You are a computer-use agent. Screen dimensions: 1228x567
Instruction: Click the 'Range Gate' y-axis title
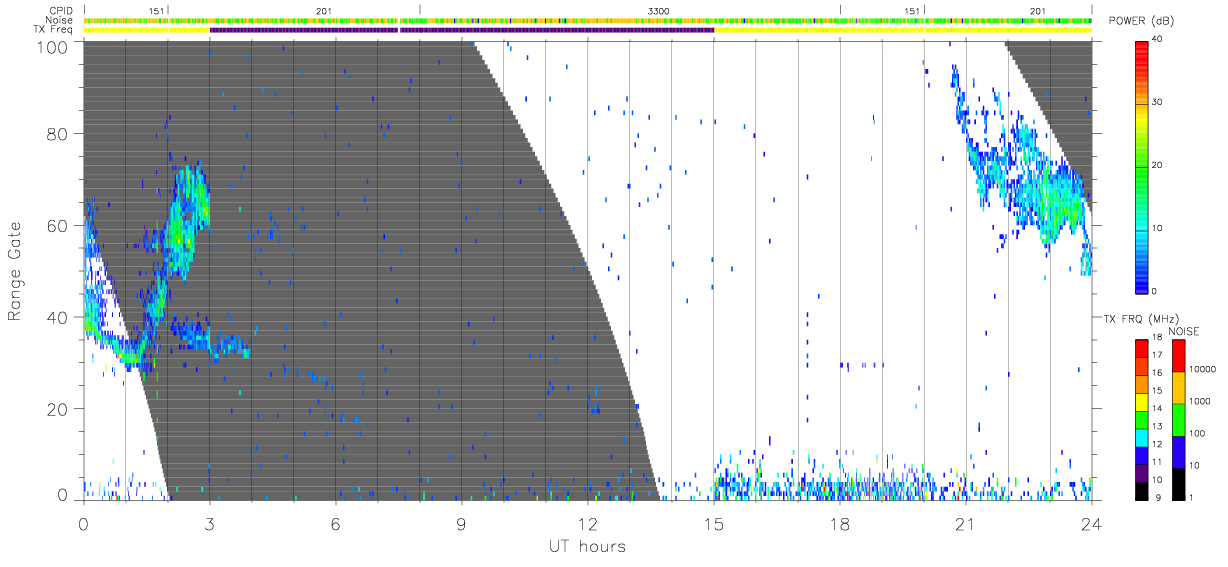pos(15,270)
